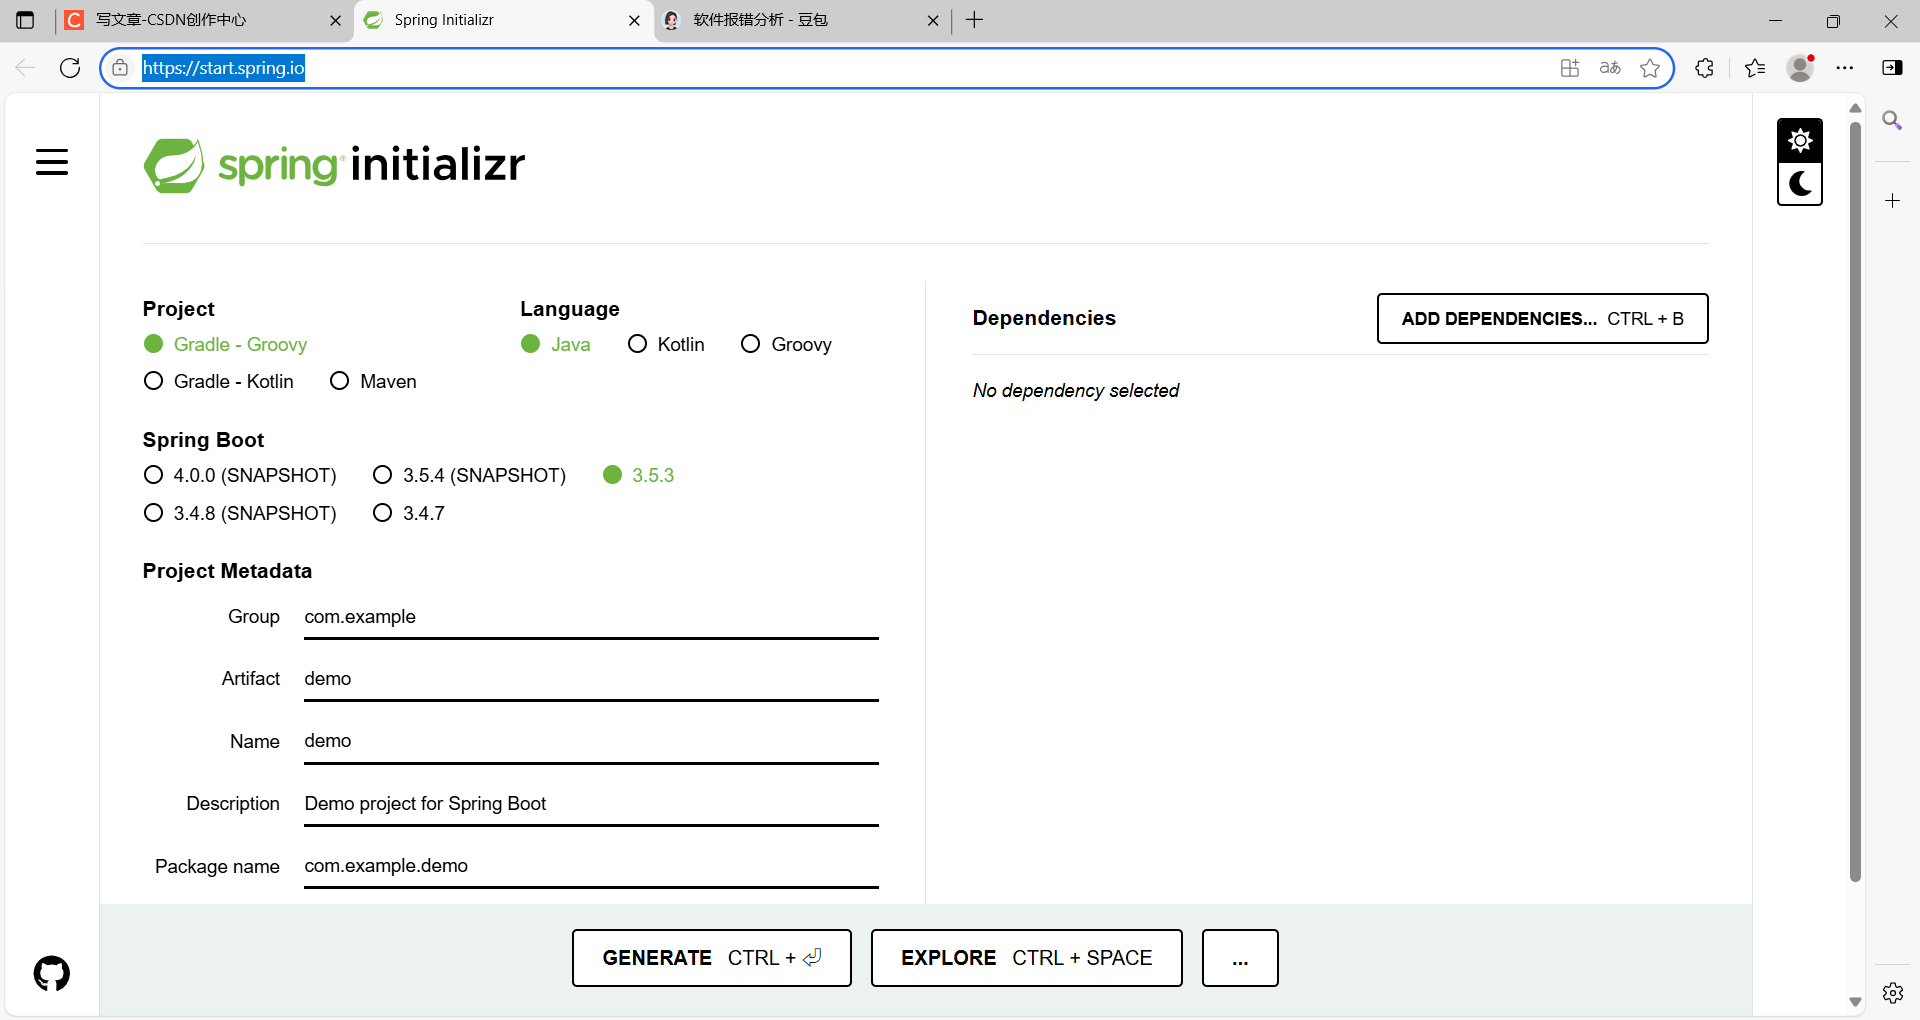The height and width of the screenshot is (1020, 1920).
Task: Click the Project Metadata heading
Action: tap(227, 571)
